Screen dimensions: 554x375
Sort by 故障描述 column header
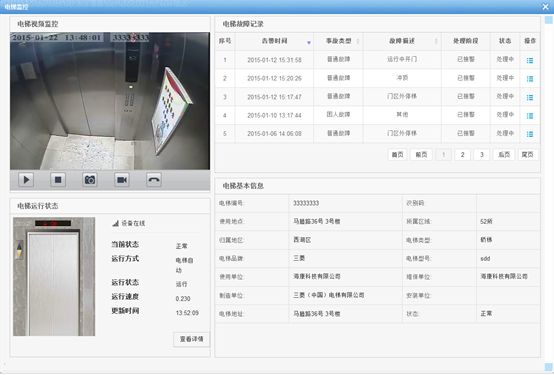[x=402, y=41]
